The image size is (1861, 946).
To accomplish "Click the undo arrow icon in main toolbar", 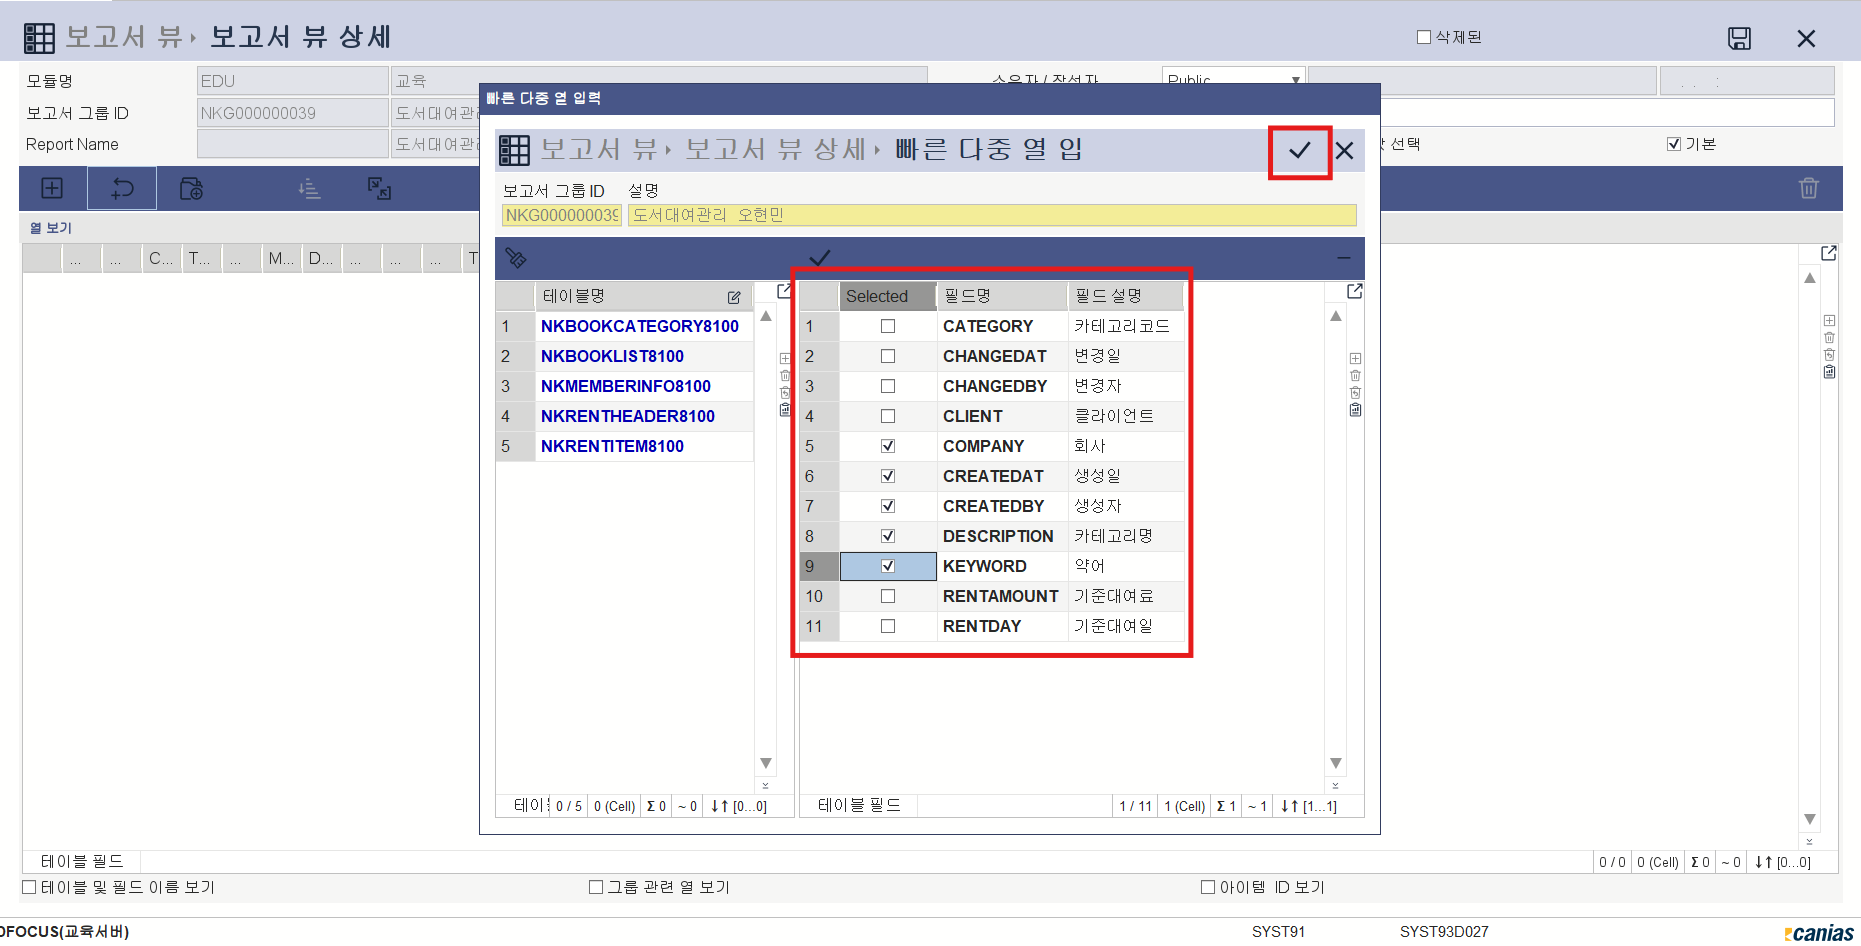I will 122,188.
